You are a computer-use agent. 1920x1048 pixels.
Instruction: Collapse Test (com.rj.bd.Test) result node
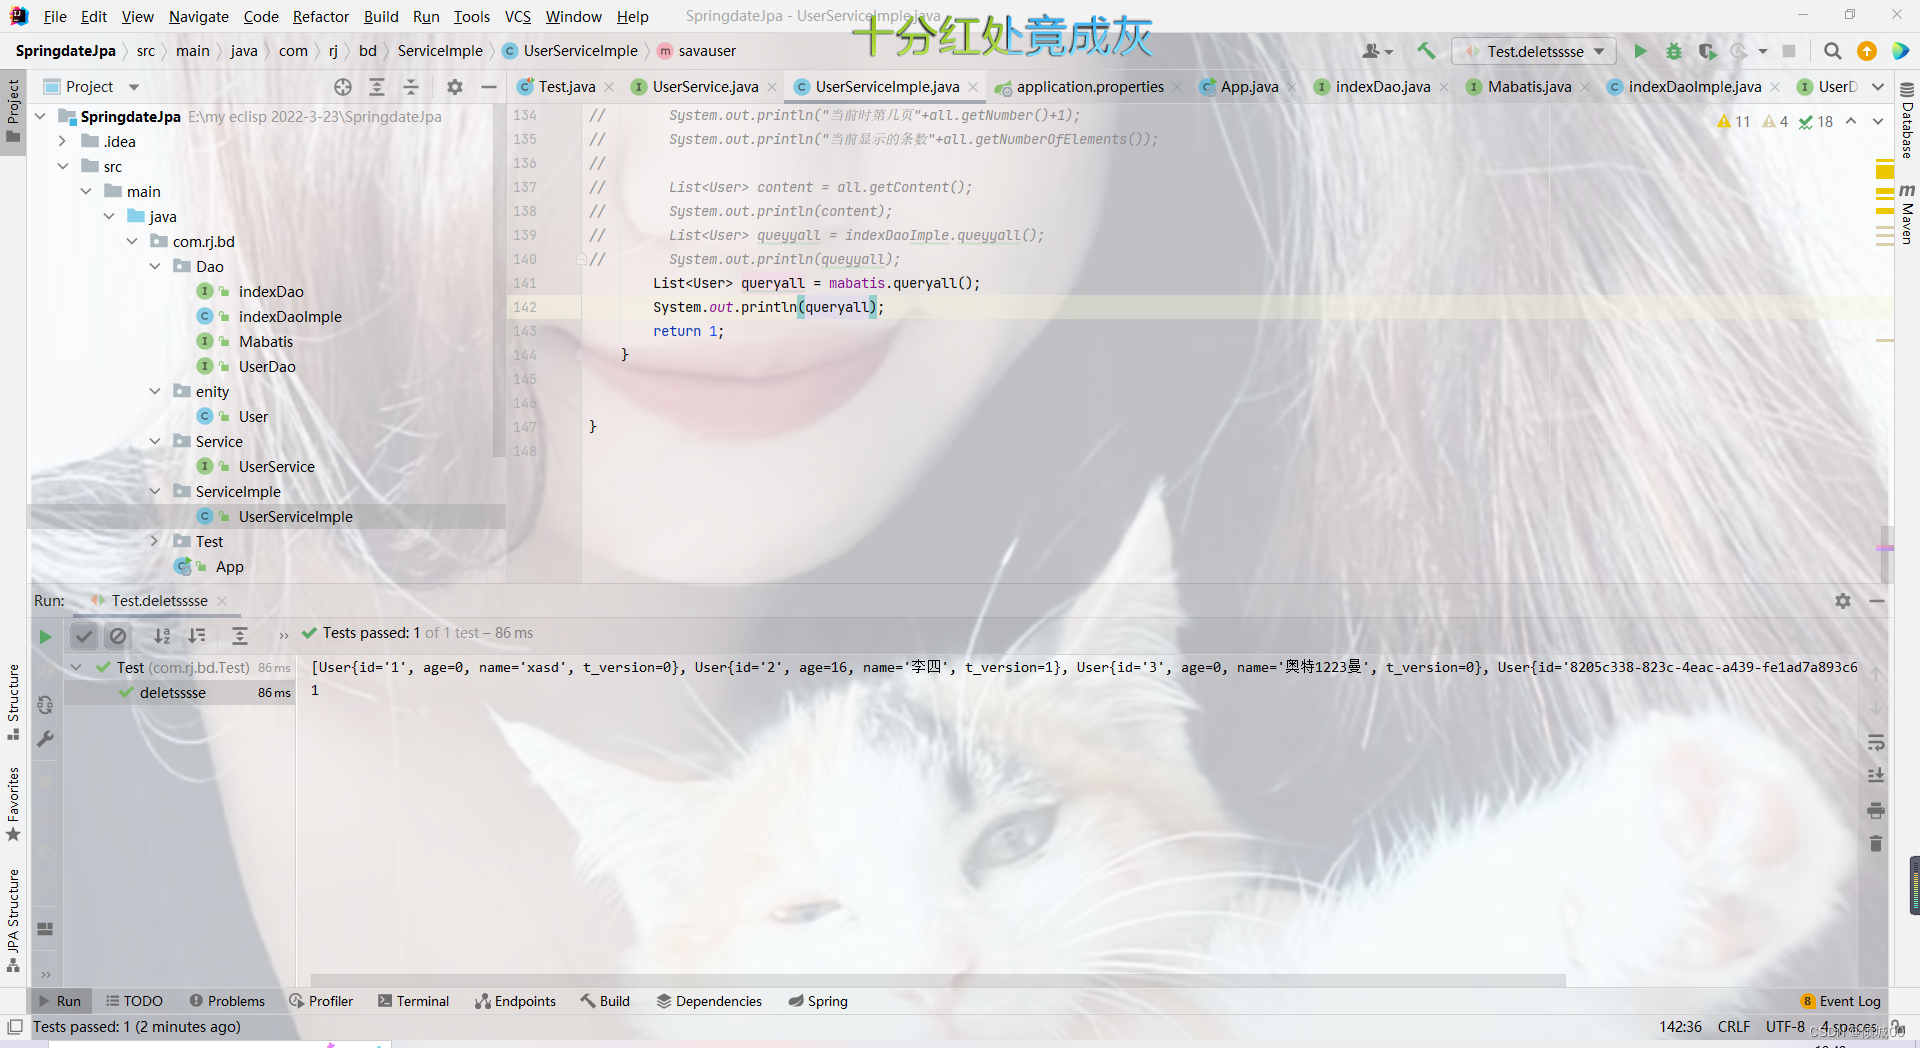pyautogui.click(x=77, y=667)
